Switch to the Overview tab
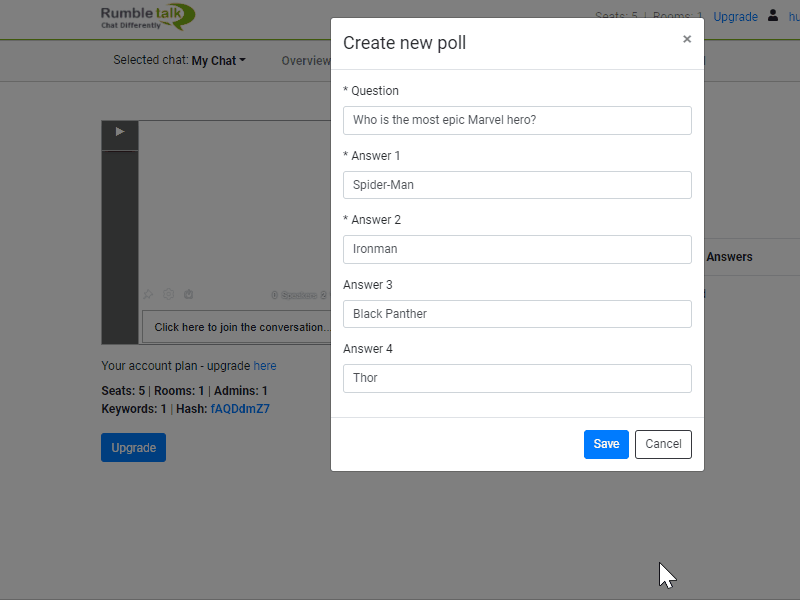This screenshot has width=800, height=600. click(x=306, y=60)
